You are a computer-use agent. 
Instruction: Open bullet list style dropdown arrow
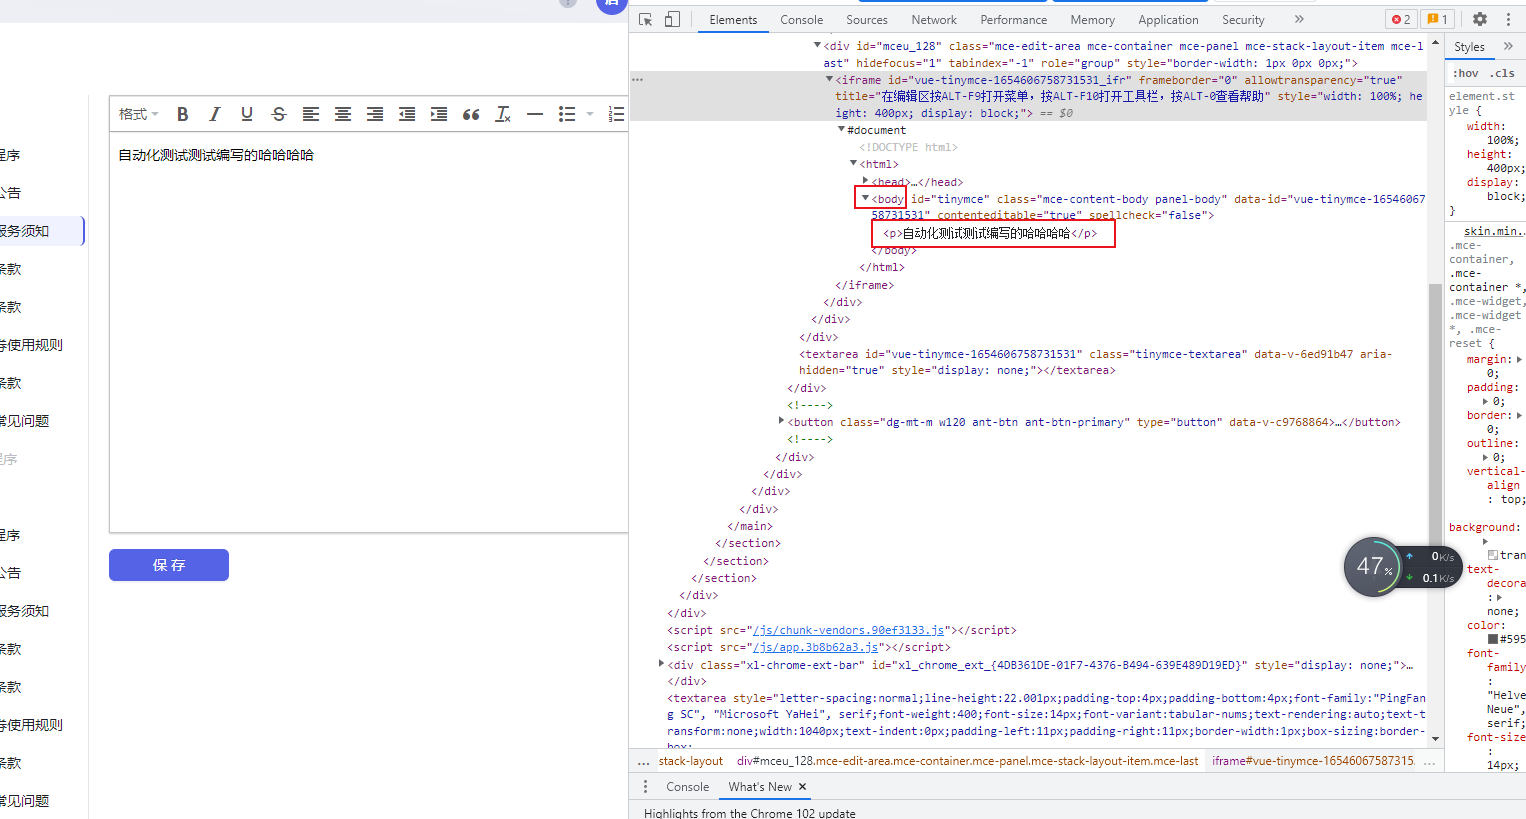tap(590, 114)
